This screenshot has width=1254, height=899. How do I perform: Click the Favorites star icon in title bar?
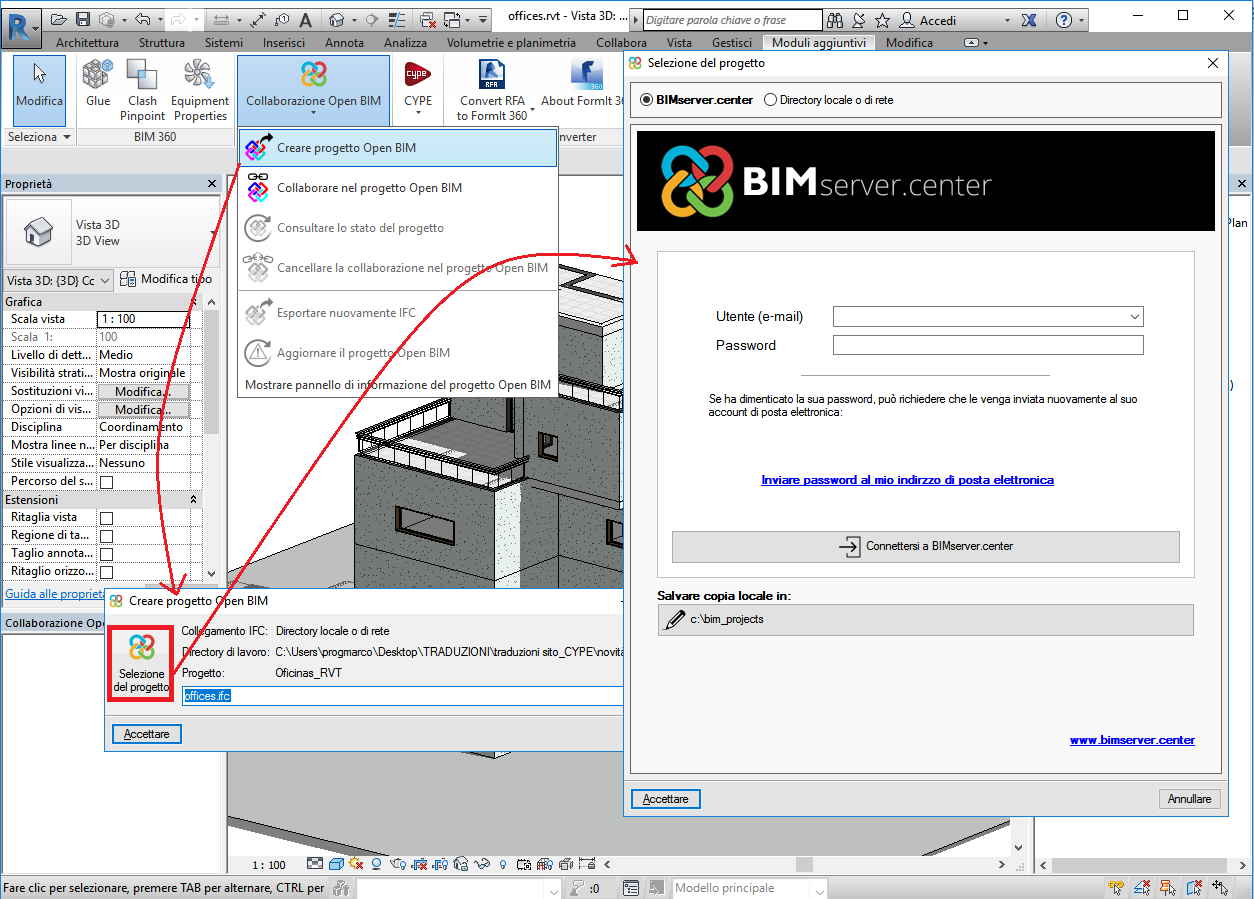pos(882,20)
